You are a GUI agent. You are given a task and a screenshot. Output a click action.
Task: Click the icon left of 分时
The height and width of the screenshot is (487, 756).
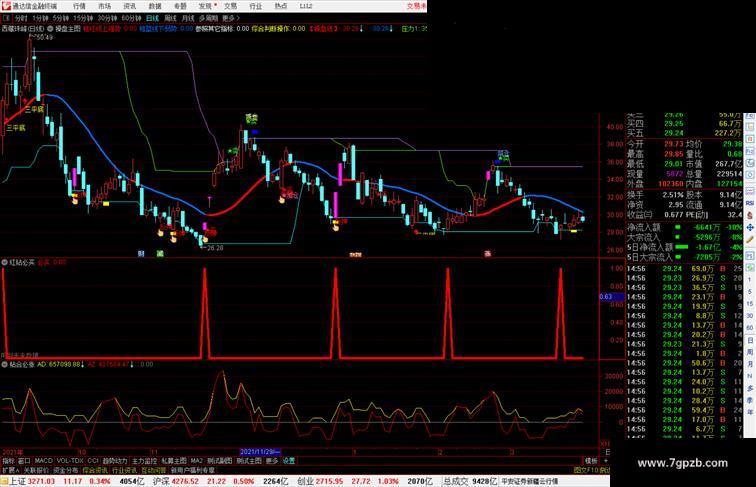coord(6,18)
